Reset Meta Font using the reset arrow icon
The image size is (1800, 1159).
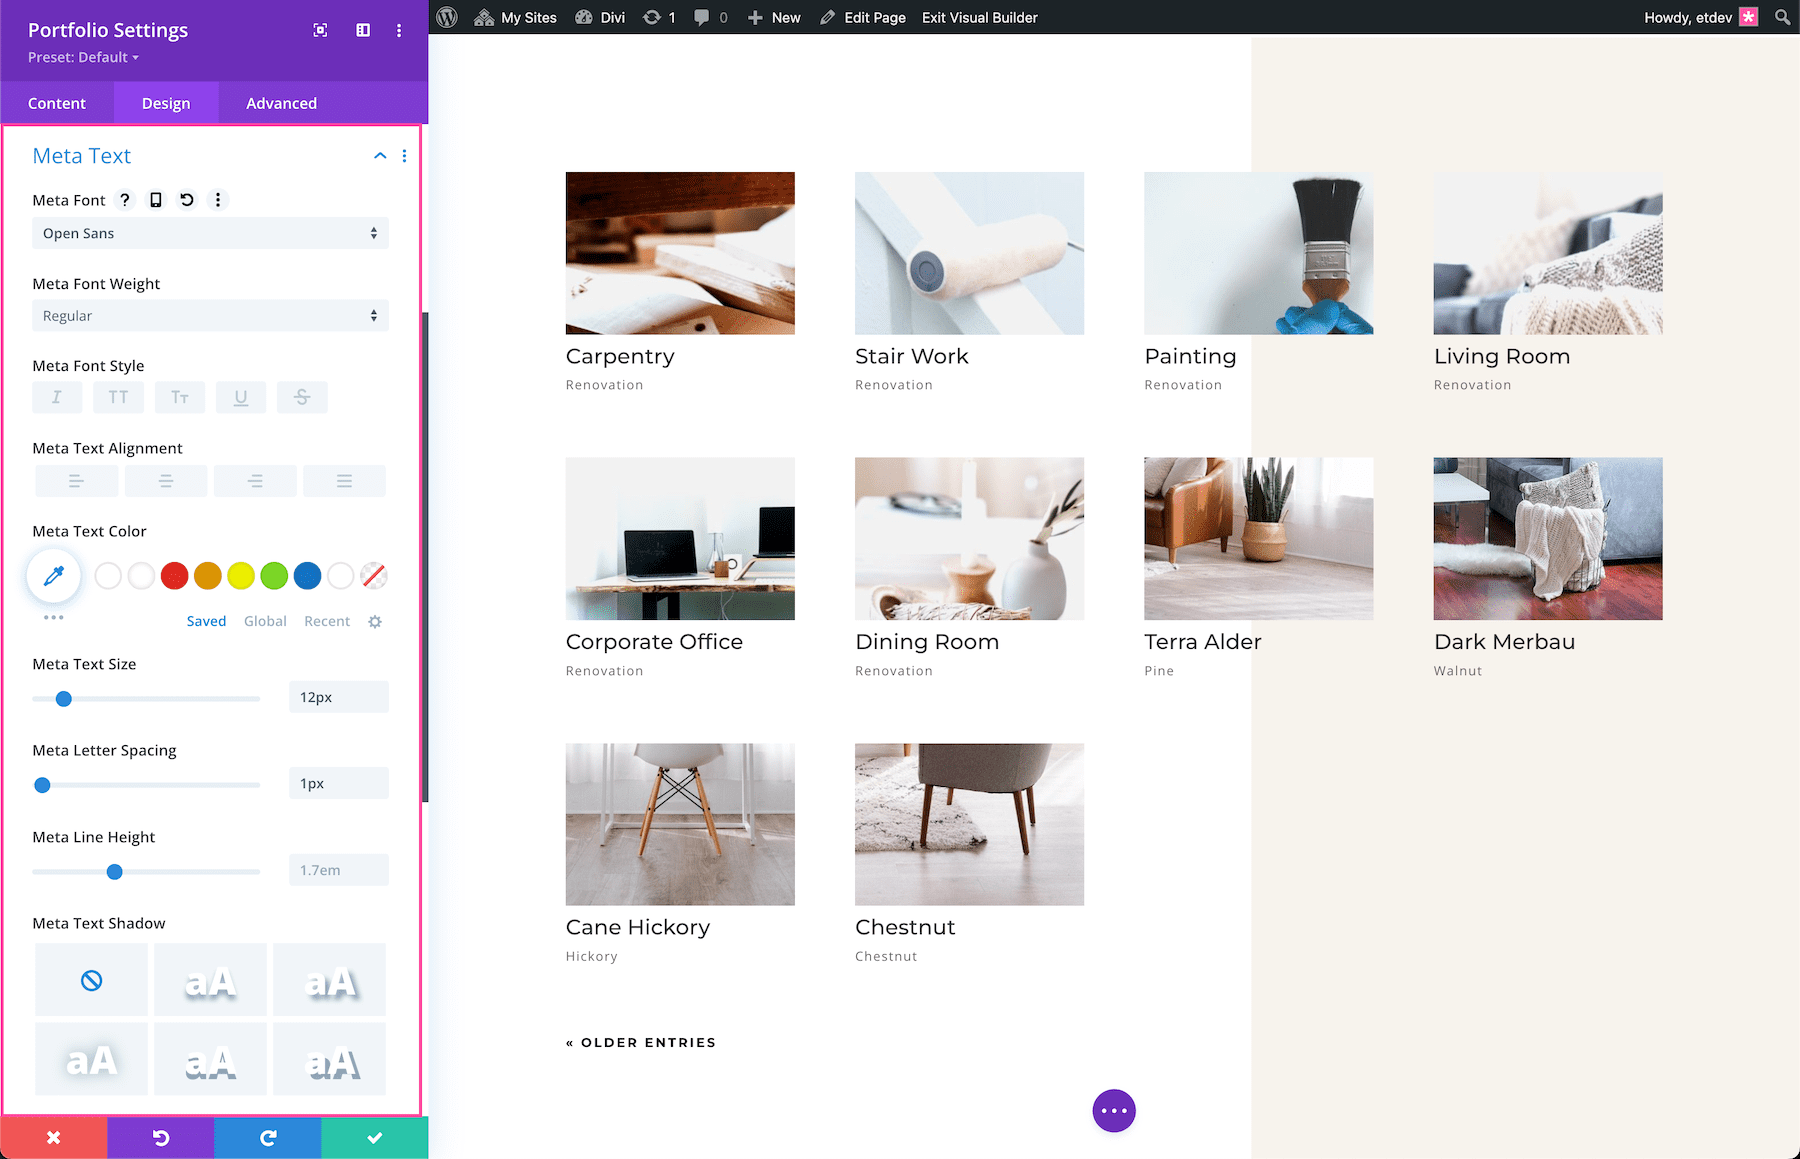click(186, 199)
